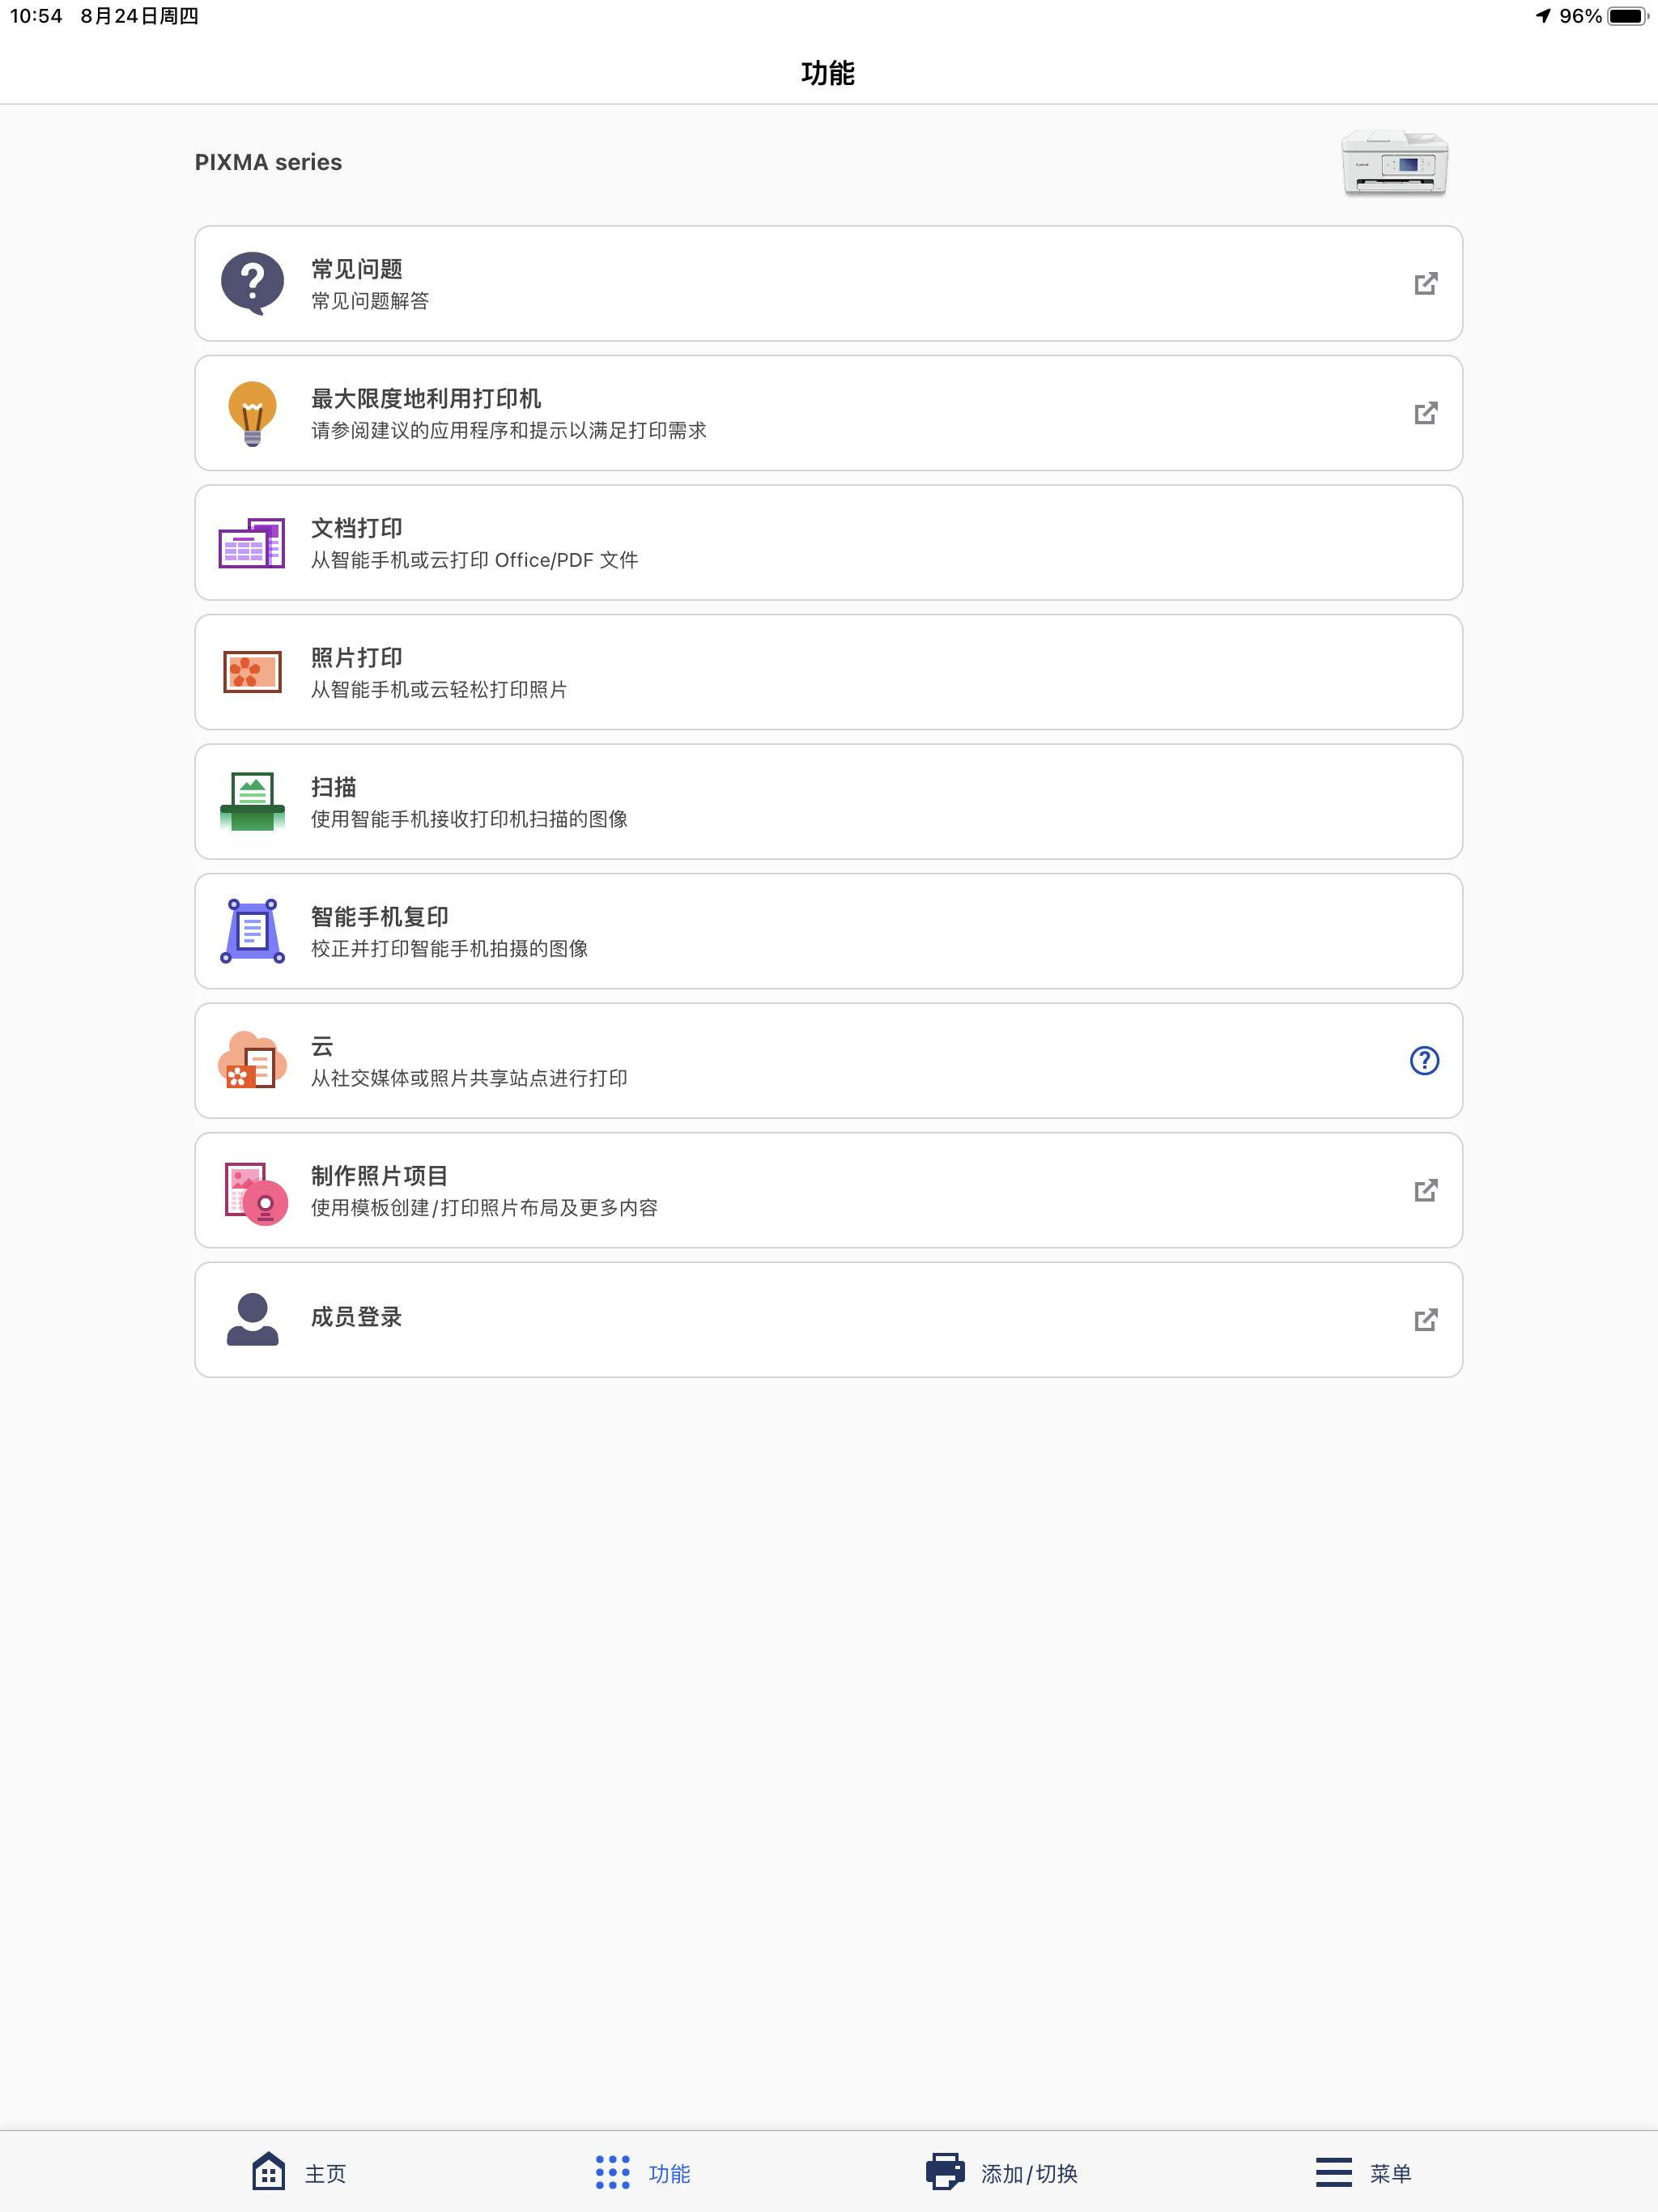Open cloud help via the question mark icon
Screen dimensions: 1658x2212
tap(1424, 1061)
